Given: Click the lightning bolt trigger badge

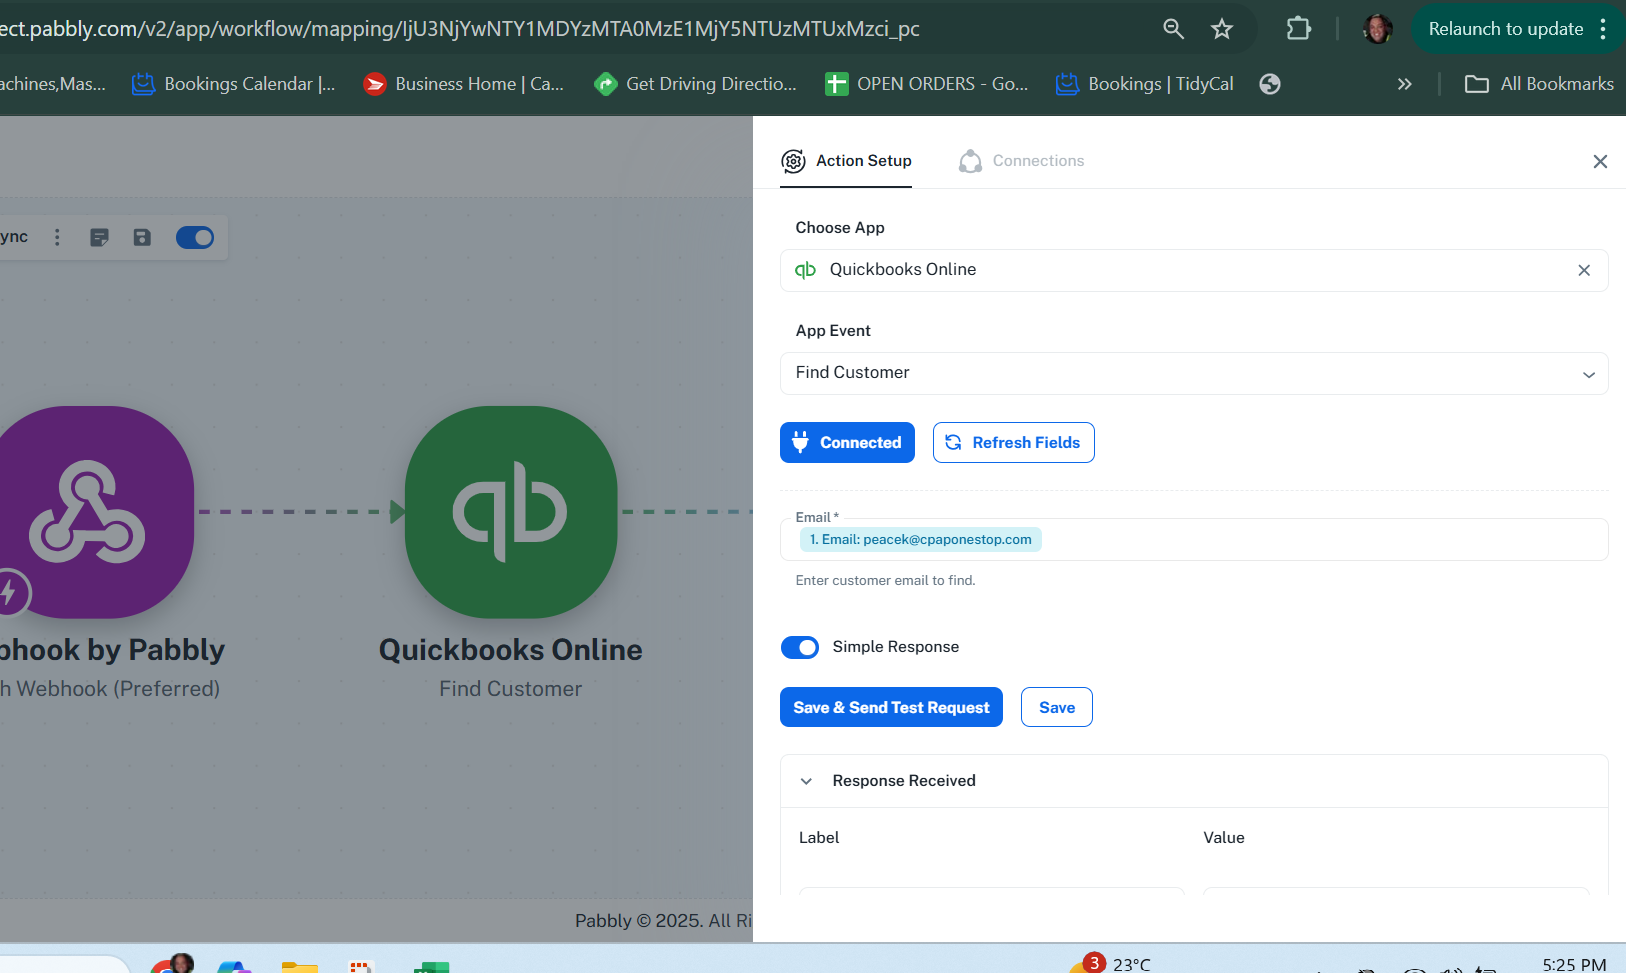Looking at the screenshot, I should pos(11,592).
